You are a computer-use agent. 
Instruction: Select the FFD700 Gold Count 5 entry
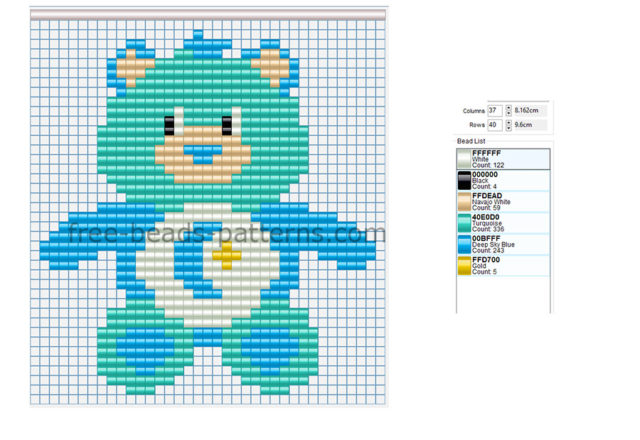[503, 265]
